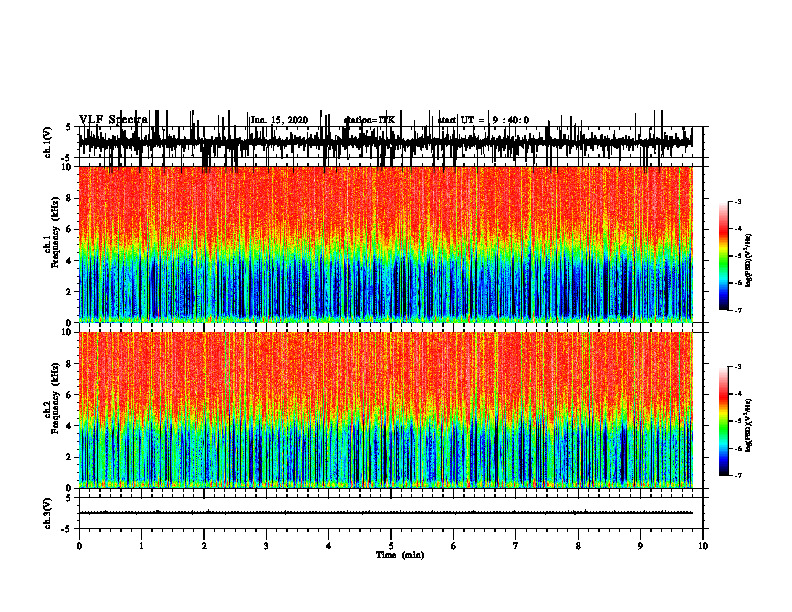Click time axis tick label '9'

pos(640,546)
